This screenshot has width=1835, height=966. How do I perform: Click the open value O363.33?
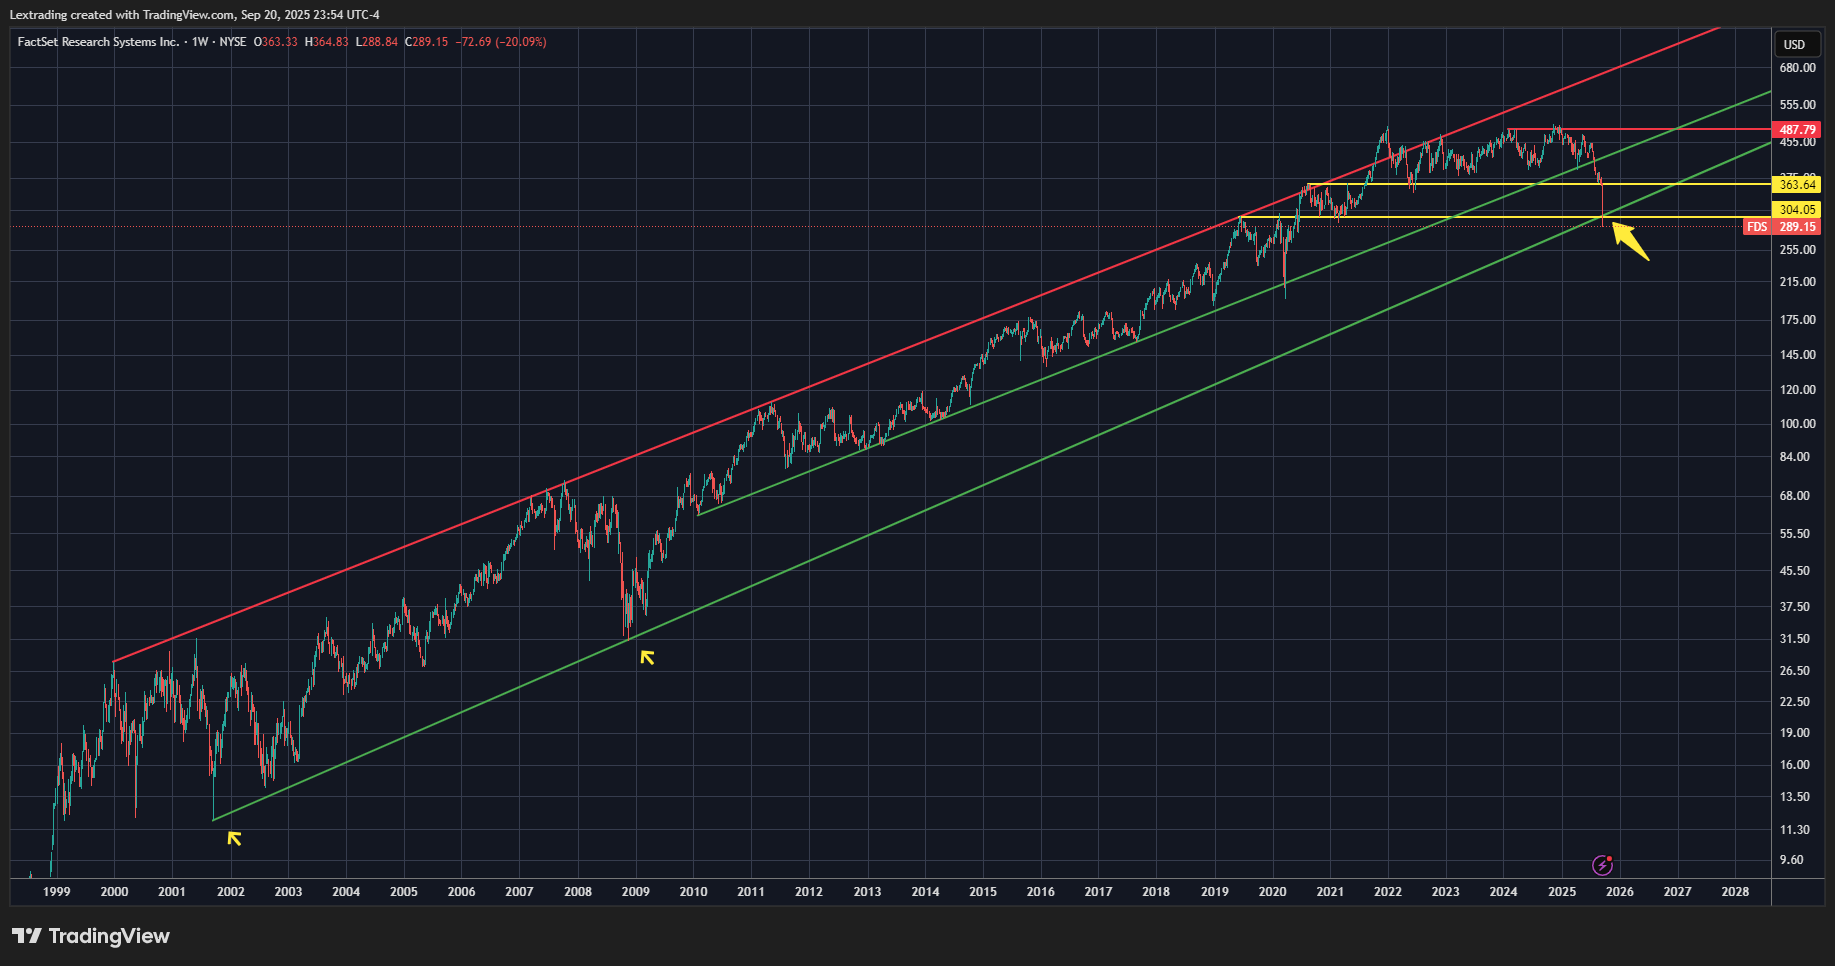pyautogui.click(x=276, y=42)
